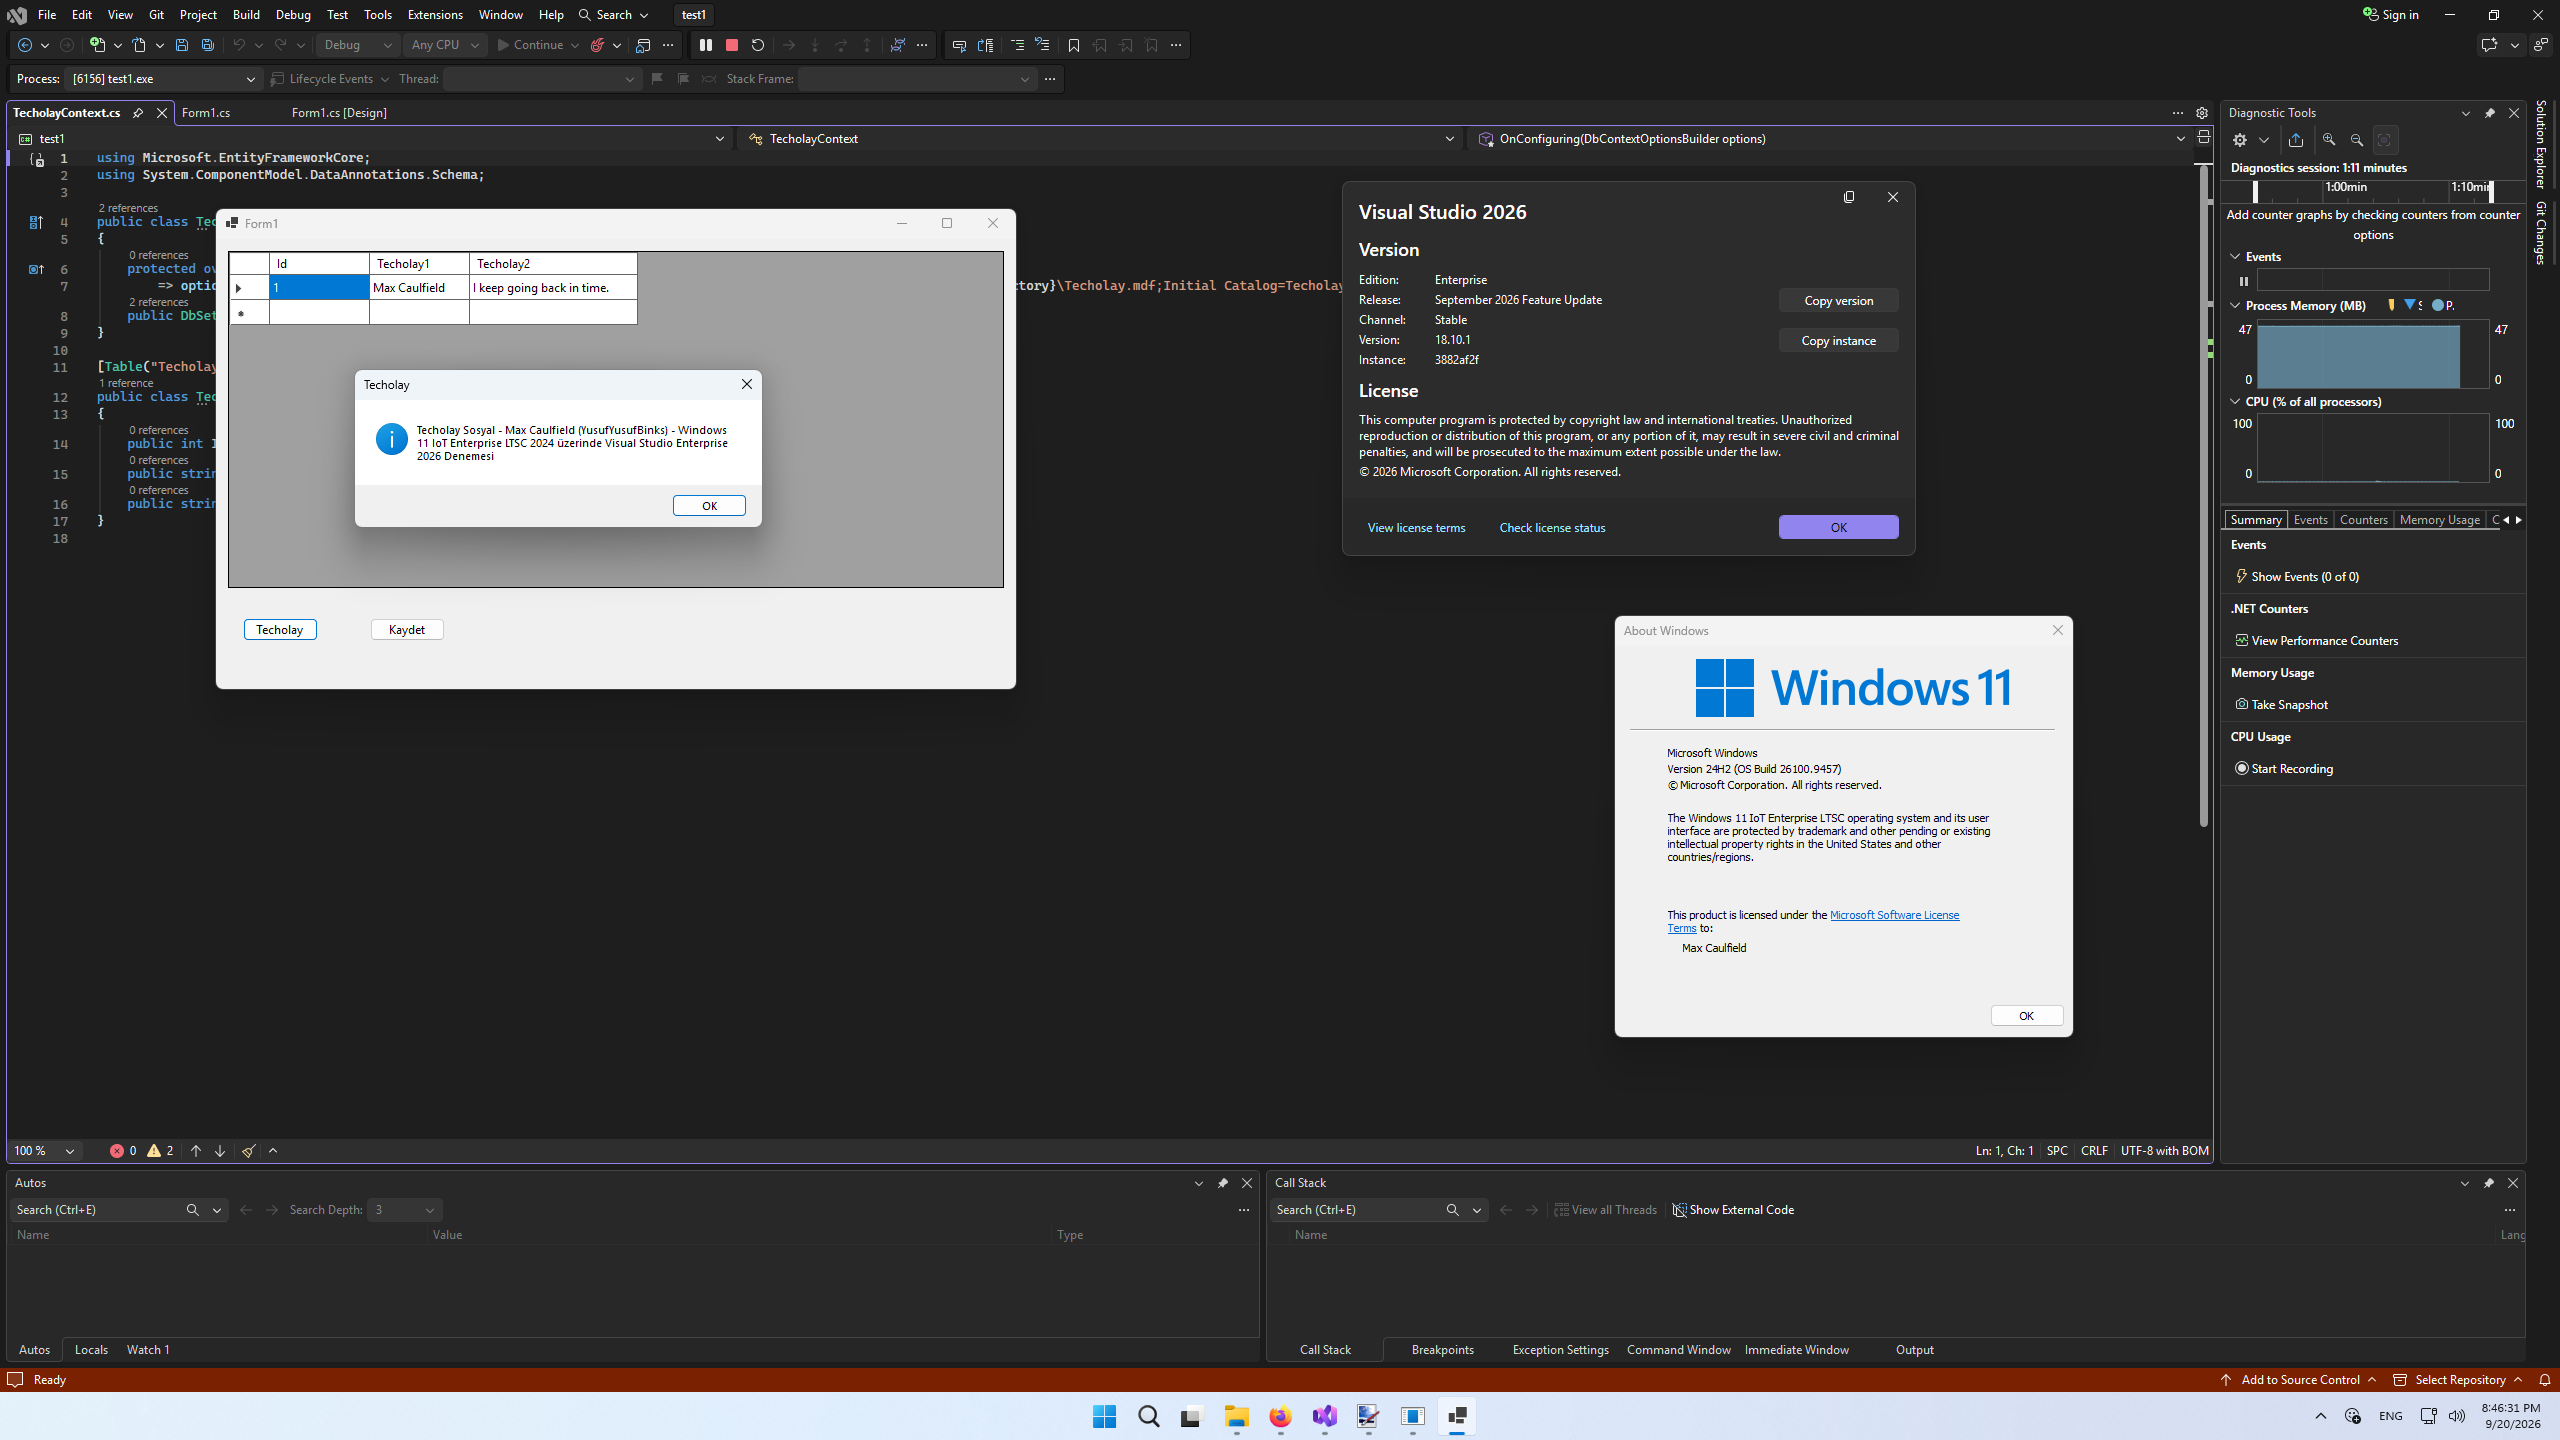Click the code cleanup broom icon
This screenshot has width=2560, height=1440.
point(249,1151)
